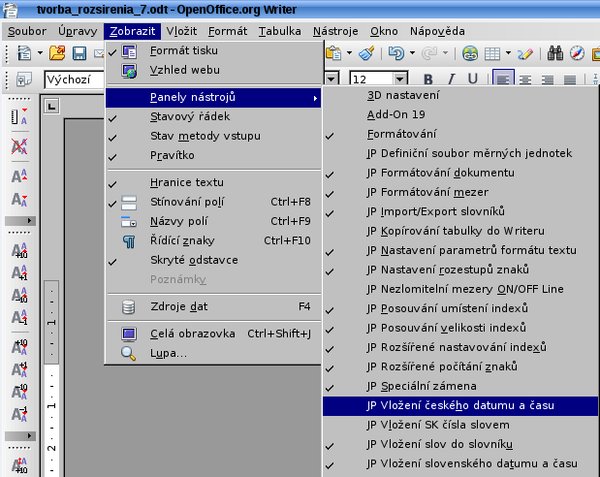Open Lupa... zoom dialog
The image size is (600, 477).
214,353
